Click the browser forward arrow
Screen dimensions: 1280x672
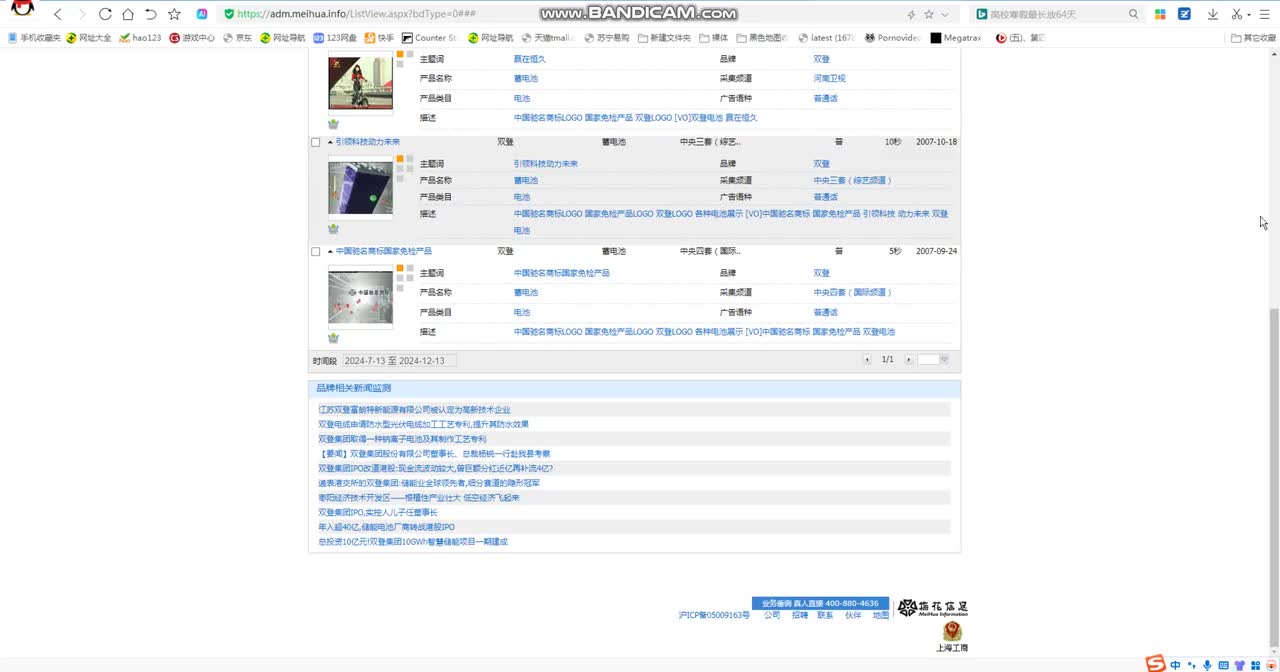click(81, 14)
